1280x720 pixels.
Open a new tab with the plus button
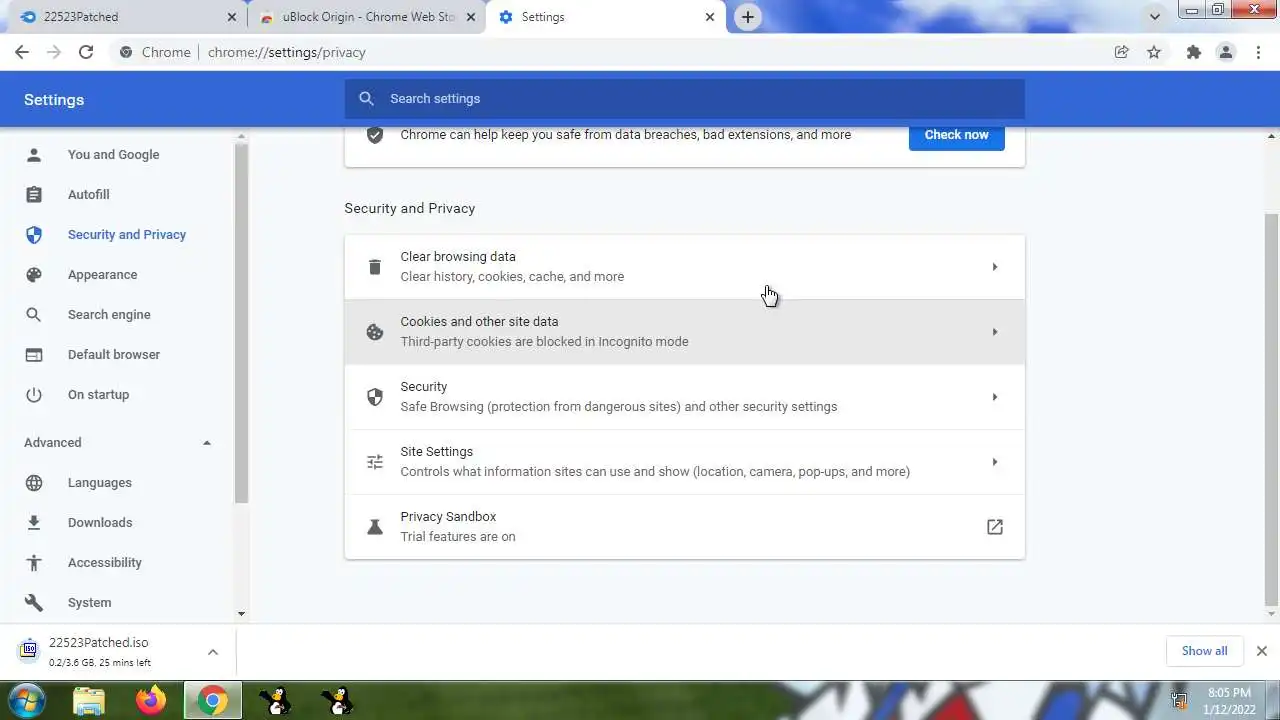point(748,17)
